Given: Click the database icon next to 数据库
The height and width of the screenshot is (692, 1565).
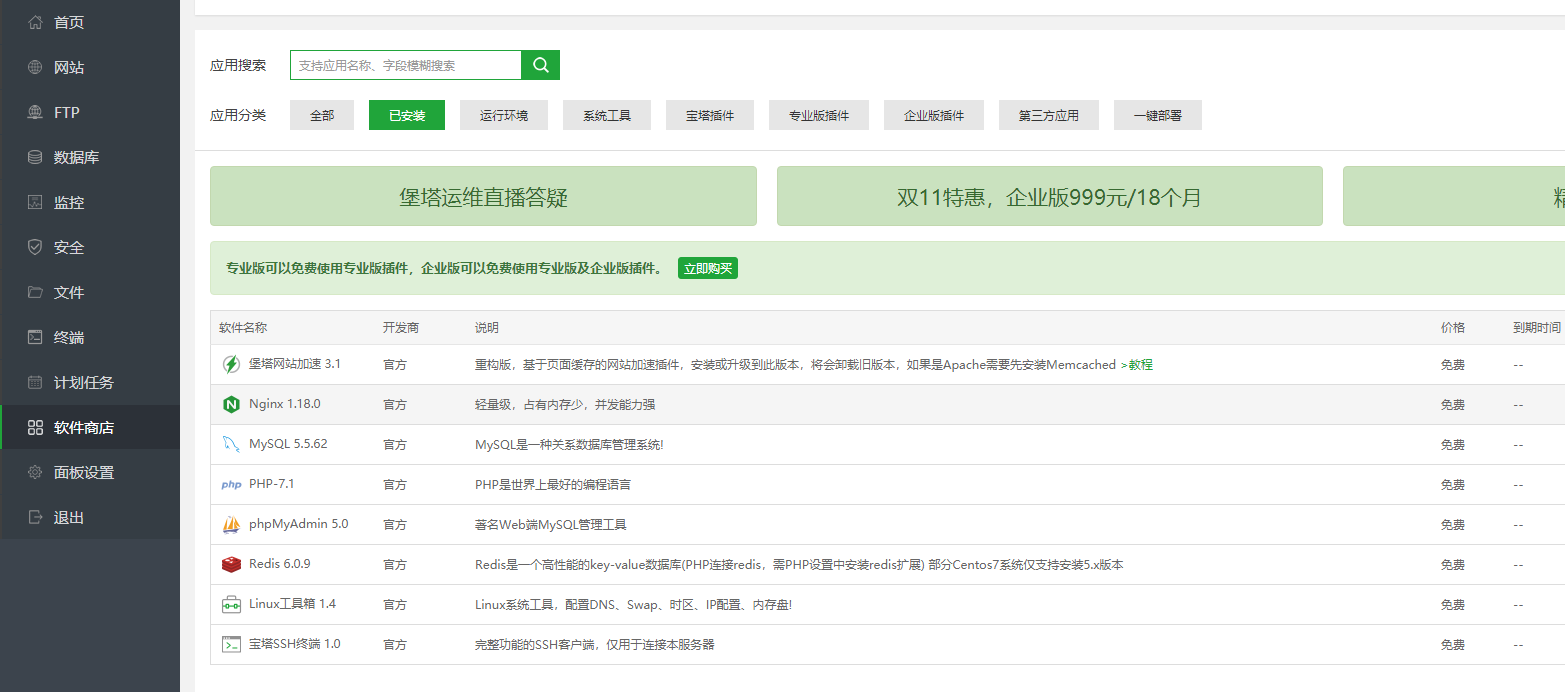Looking at the screenshot, I should (x=35, y=157).
